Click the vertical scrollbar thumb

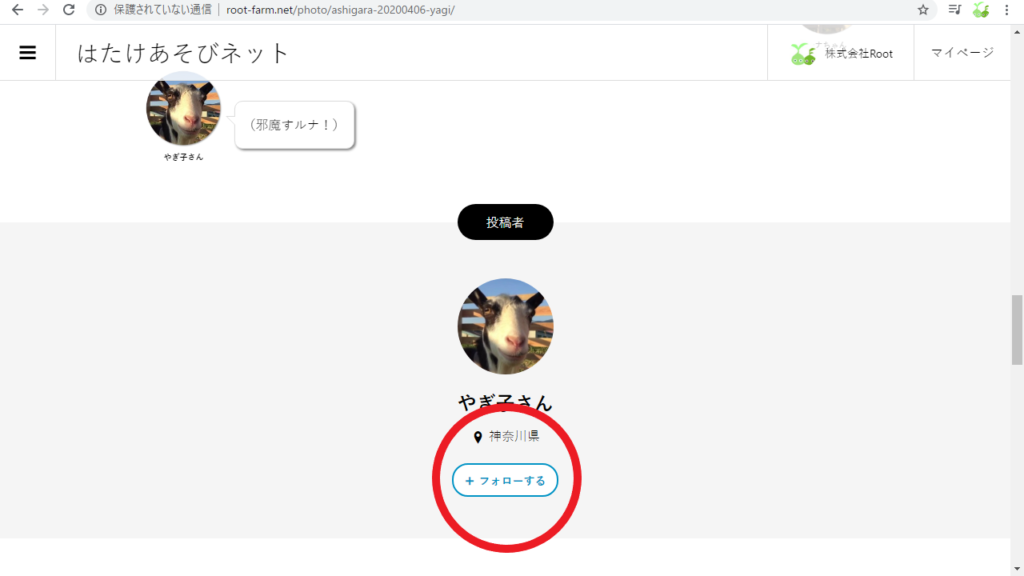[x=1017, y=330]
